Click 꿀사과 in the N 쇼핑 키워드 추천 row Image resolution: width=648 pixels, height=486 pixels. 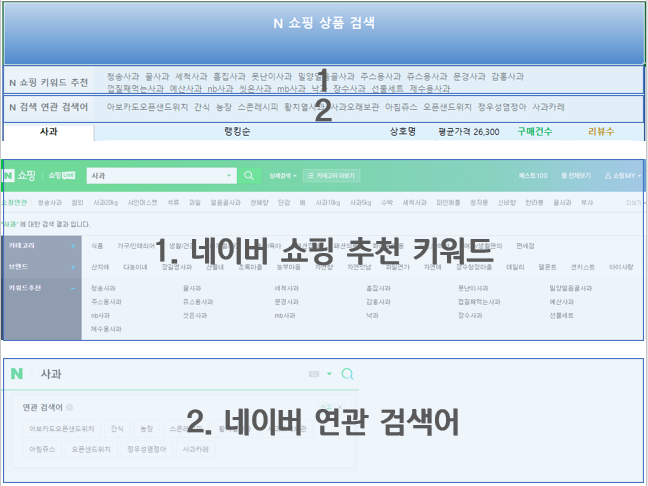tap(157, 76)
